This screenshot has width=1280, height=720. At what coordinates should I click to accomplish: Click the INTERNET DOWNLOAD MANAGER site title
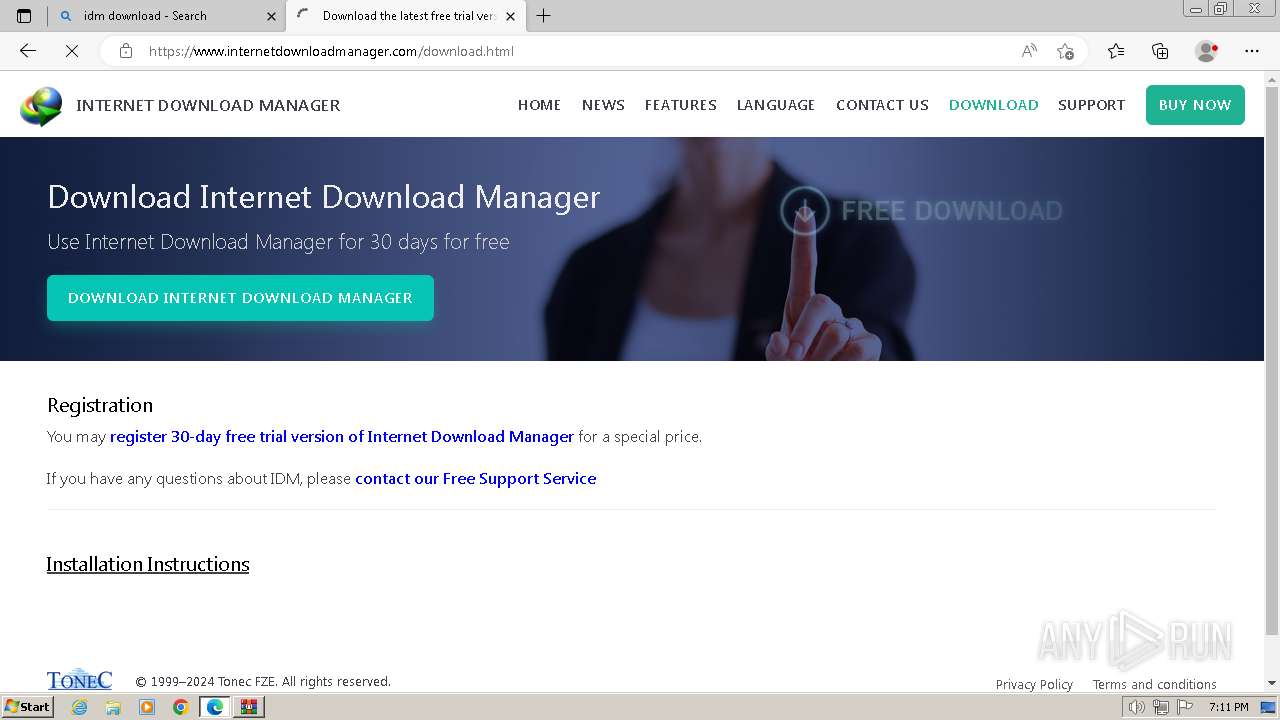[208, 105]
